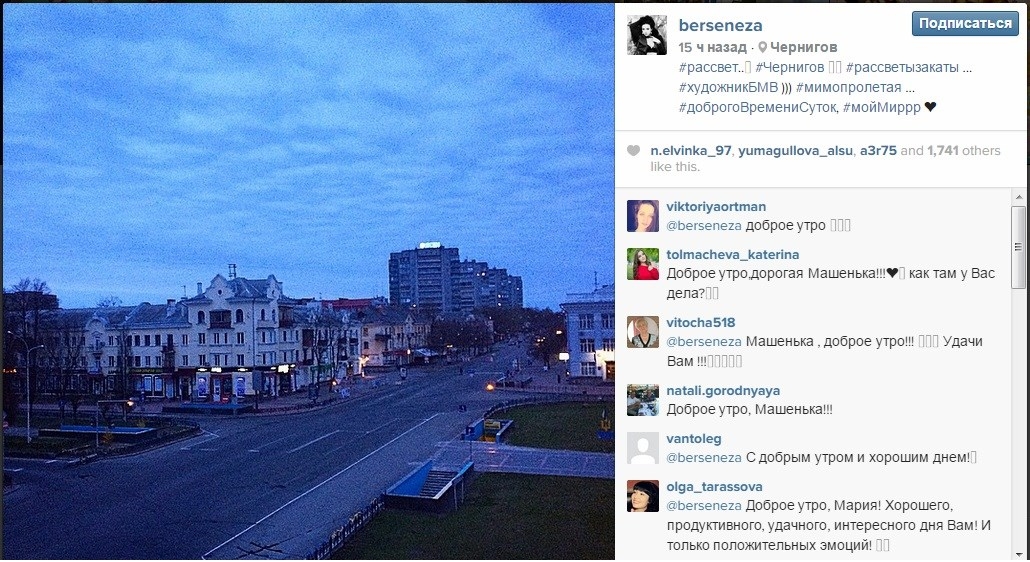Click the comments scrollbar thumb
This screenshot has width=1030, height=562.
tap(1019, 247)
